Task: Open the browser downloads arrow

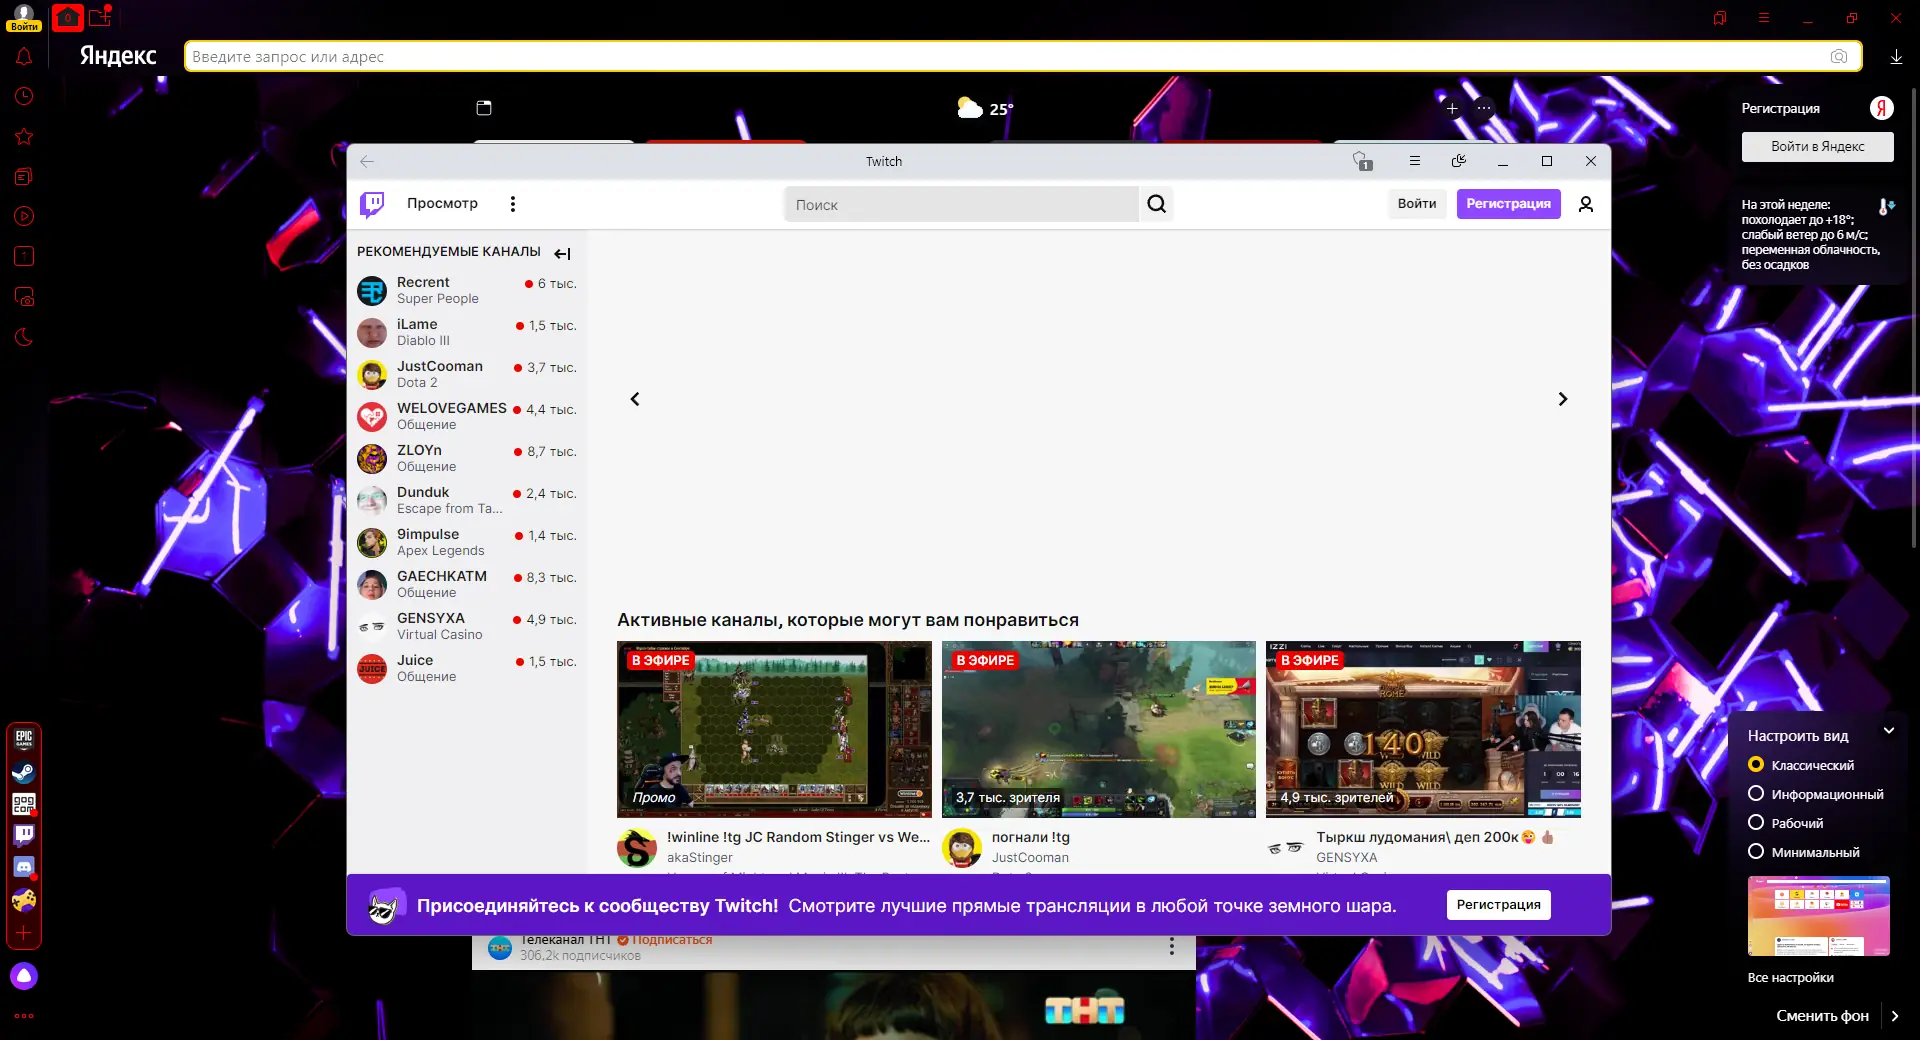Action: [1896, 57]
